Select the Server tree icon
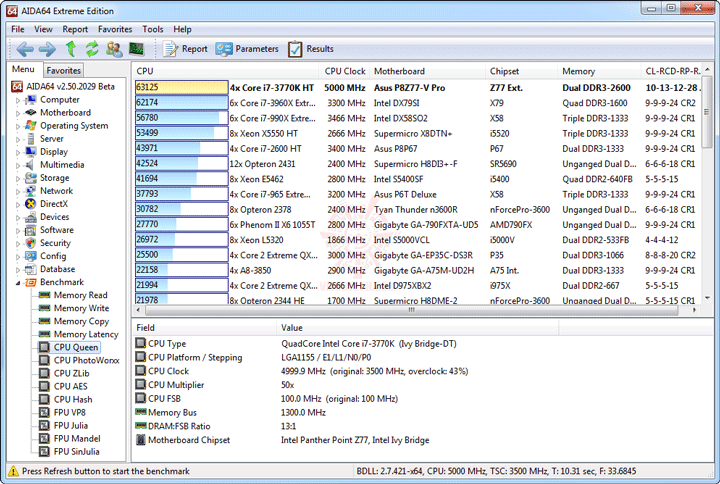The height and width of the screenshot is (484, 720). pyautogui.click(x=31, y=139)
